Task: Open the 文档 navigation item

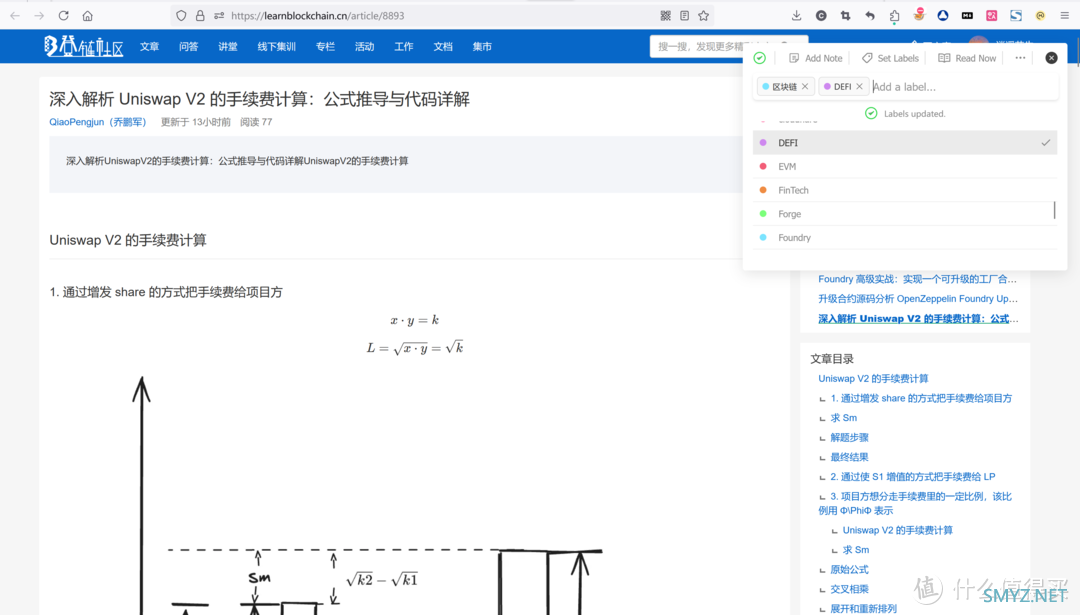Action: point(443,47)
